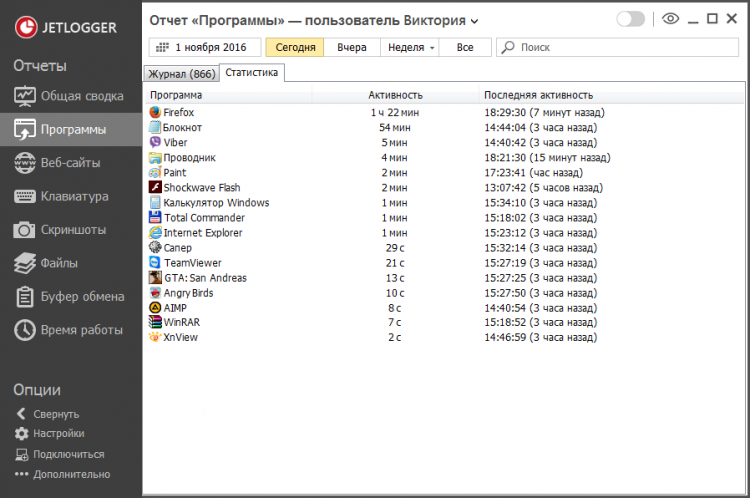Open the Общая сводка chart icon
This screenshot has height=498, width=750.
(x=24, y=96)
